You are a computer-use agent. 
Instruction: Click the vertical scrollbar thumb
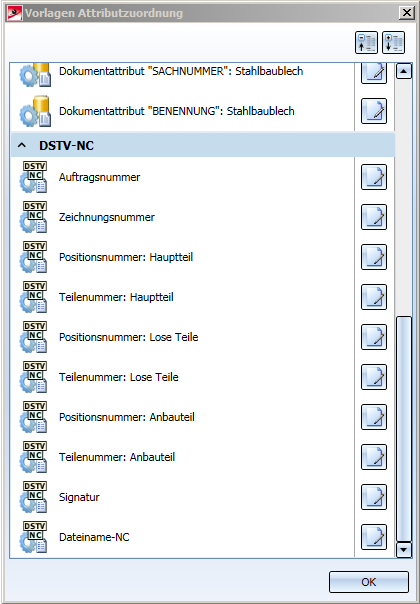(404, 428)
